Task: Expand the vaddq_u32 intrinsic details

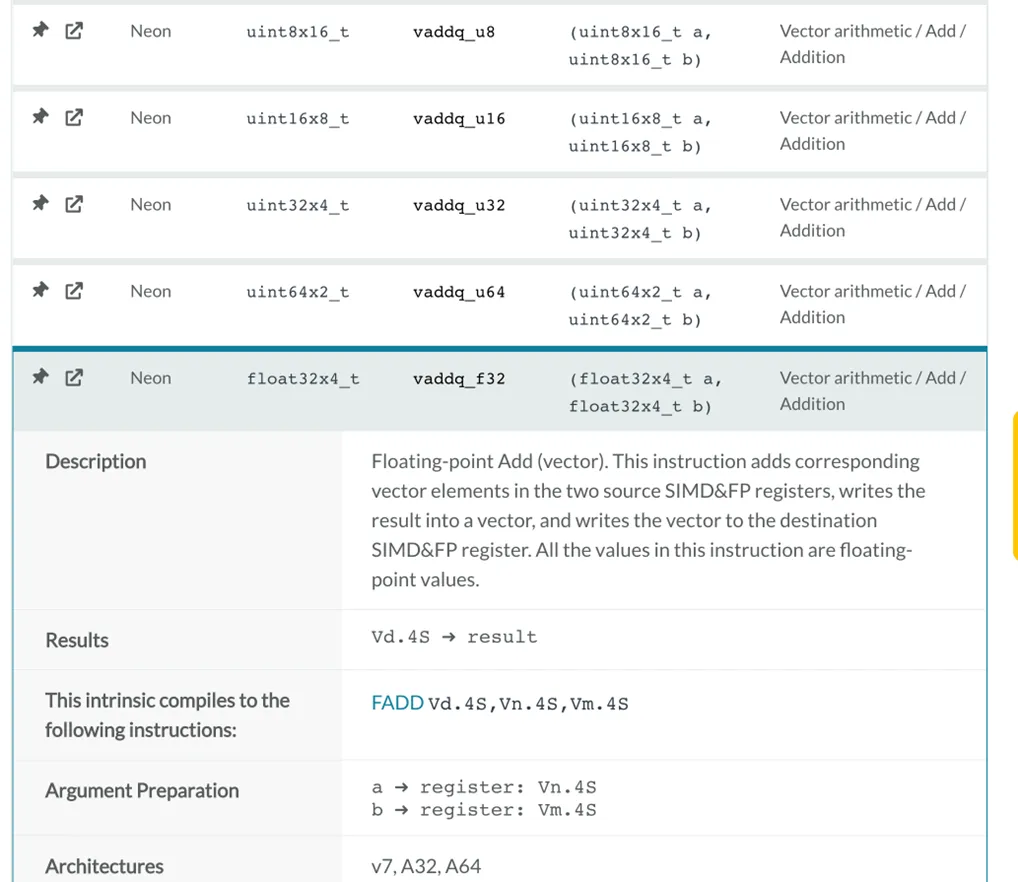Action: pos(459,206)
